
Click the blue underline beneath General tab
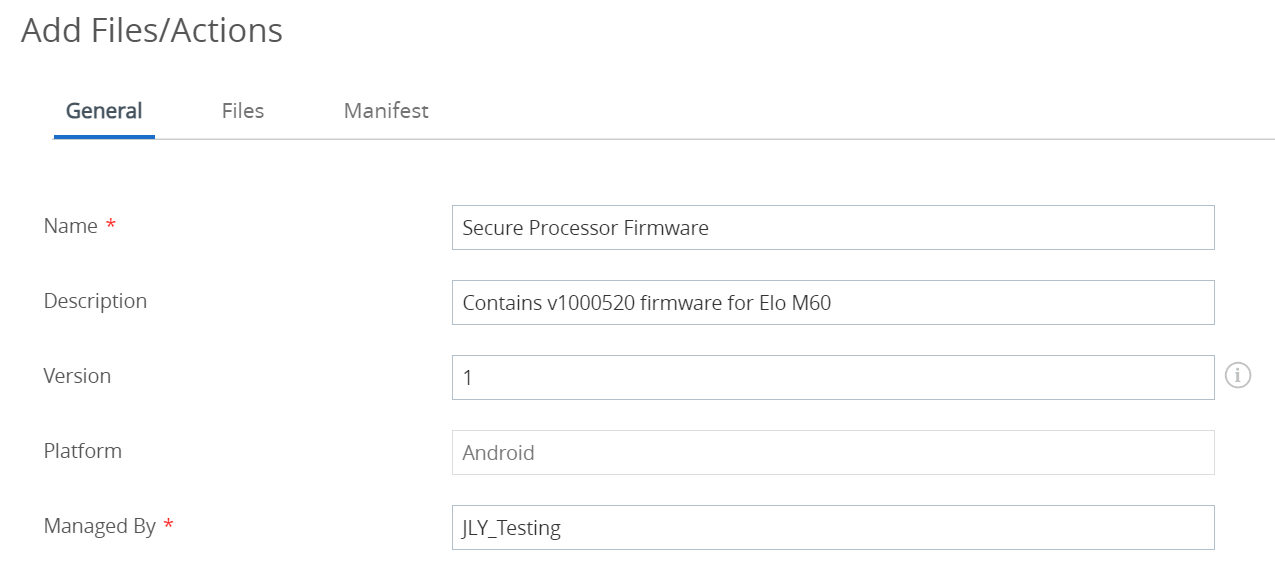[104, 136]
